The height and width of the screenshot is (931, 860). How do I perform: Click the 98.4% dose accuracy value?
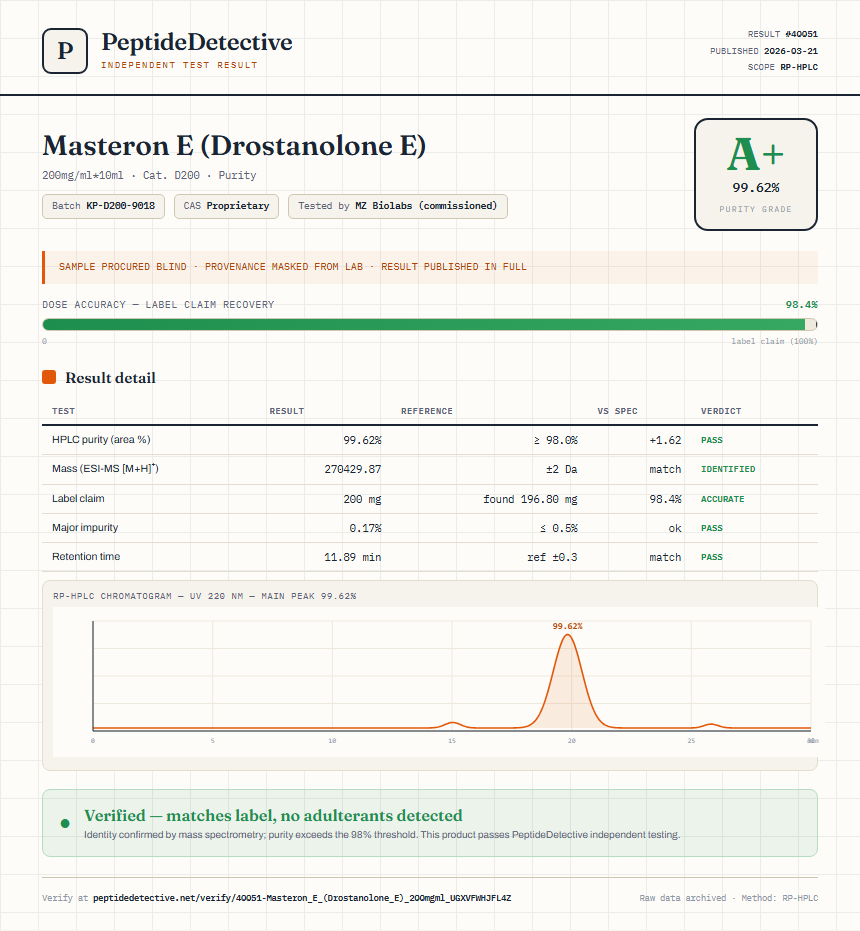pyautogui.click(x=801, y=305)
